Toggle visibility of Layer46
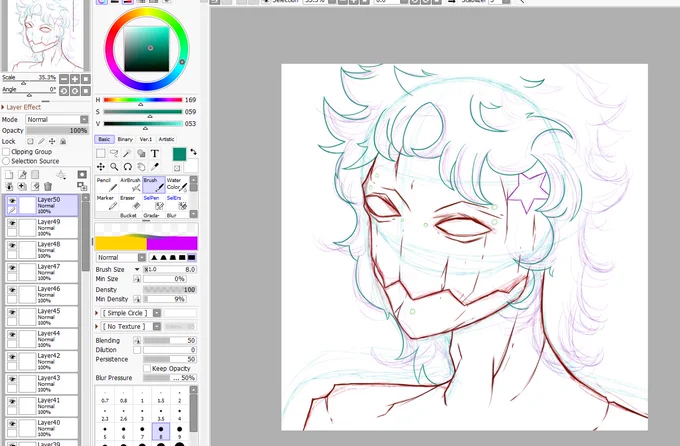This screenshot has width=680, height=446. (12, 290)
